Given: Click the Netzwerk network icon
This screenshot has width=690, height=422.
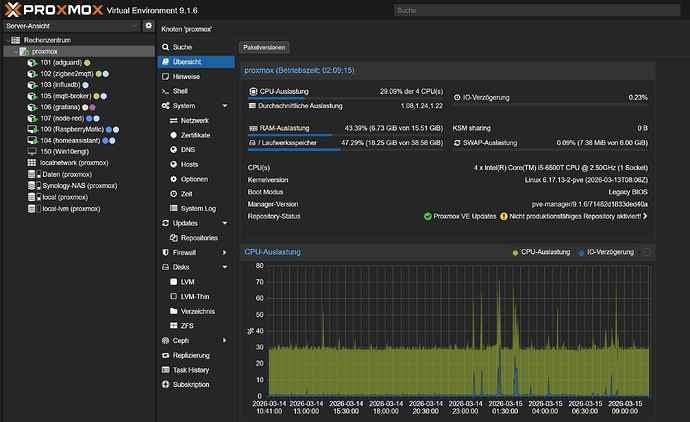Looking at the screenshot, I should (x=173, y=121).
